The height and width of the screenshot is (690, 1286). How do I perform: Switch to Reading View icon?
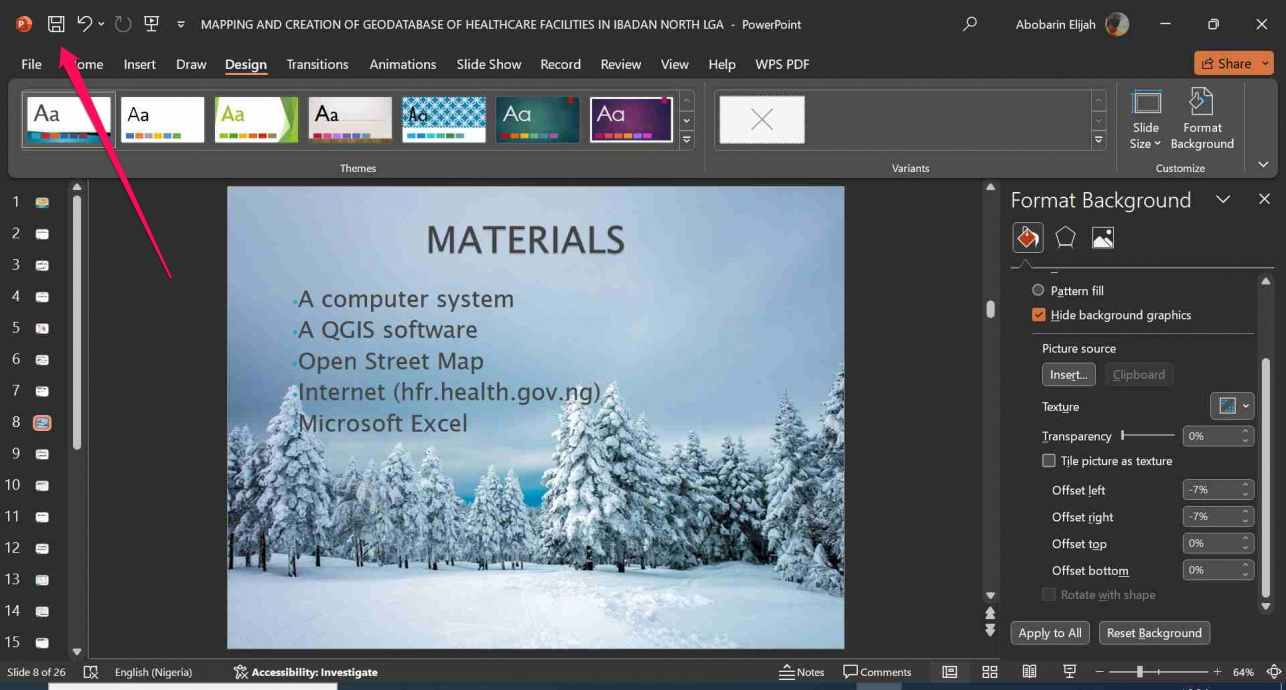(x=1029, y=672)
